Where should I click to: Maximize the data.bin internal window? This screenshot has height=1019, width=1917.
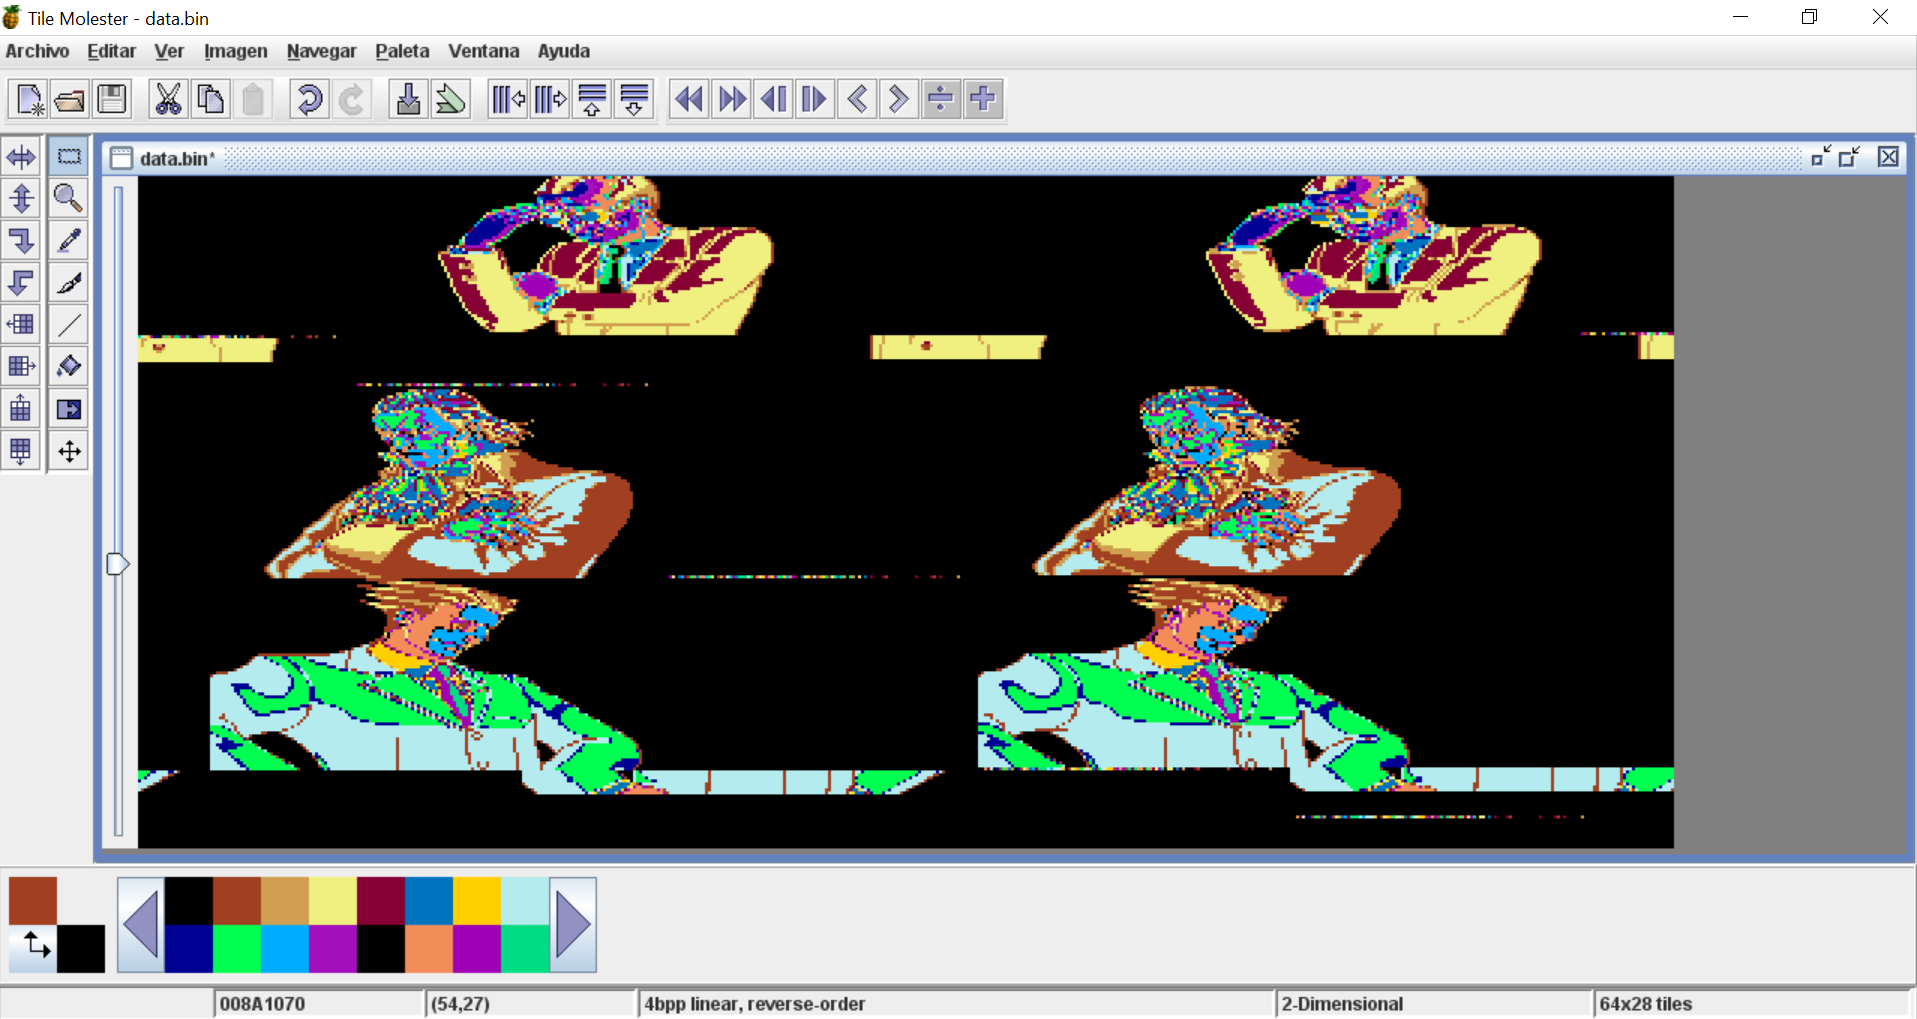tap(1850, 157)
